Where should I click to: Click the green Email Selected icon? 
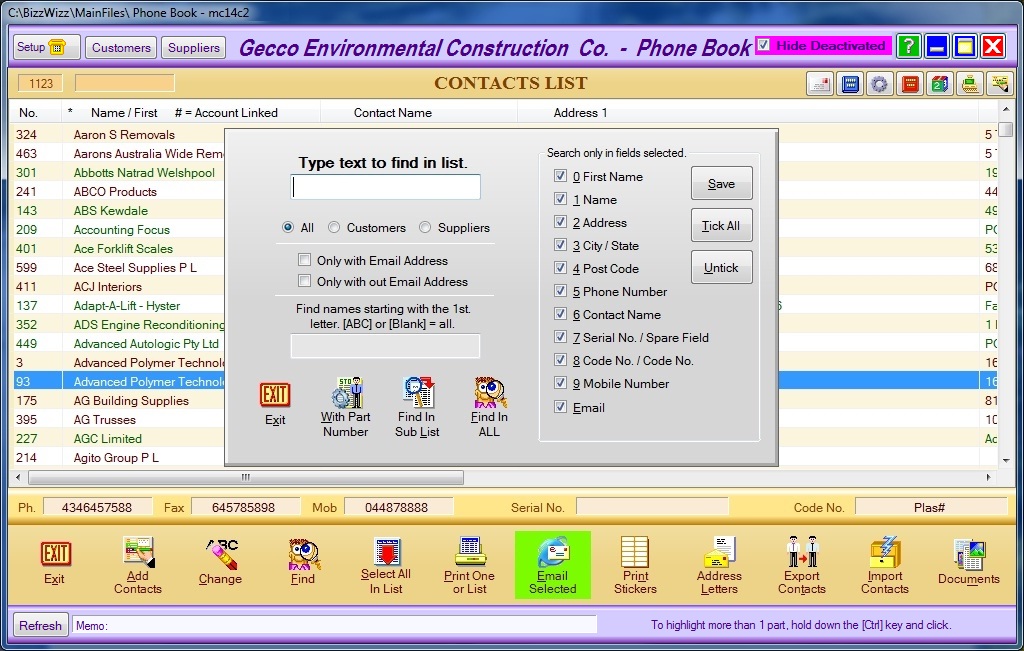click(552, 565)
